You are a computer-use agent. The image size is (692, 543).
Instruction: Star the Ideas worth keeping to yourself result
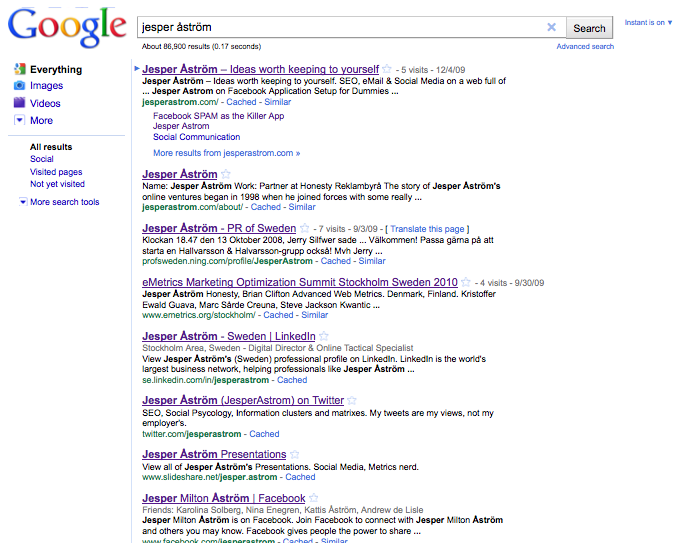(x=387, y=69)
